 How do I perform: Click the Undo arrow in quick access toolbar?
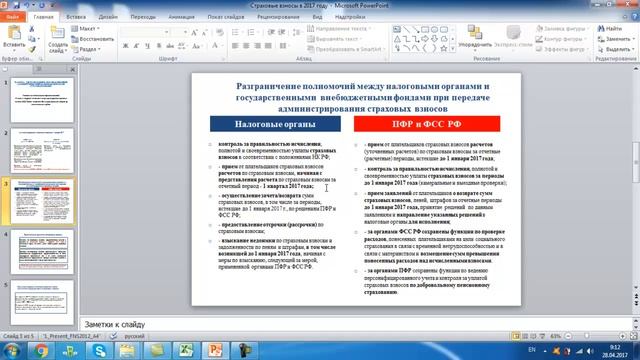pos(27,5)
